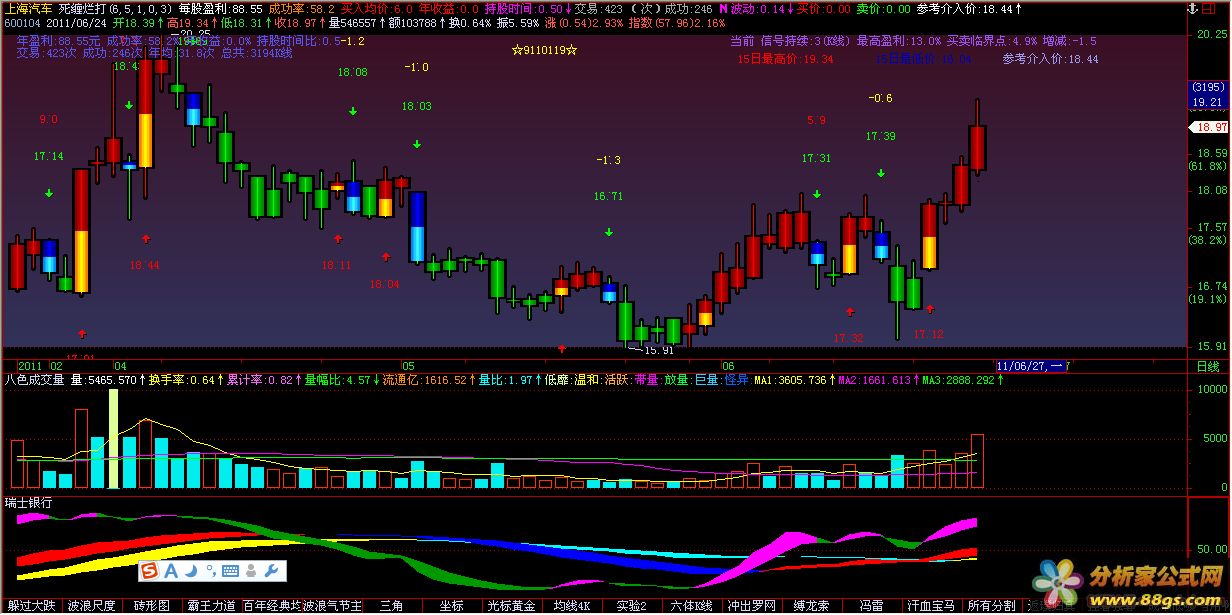Image resolution: width=1232 pixels, height=615 pixels.
Task: Click the 15.91 low price label on chart
Action: click(658, 350)
